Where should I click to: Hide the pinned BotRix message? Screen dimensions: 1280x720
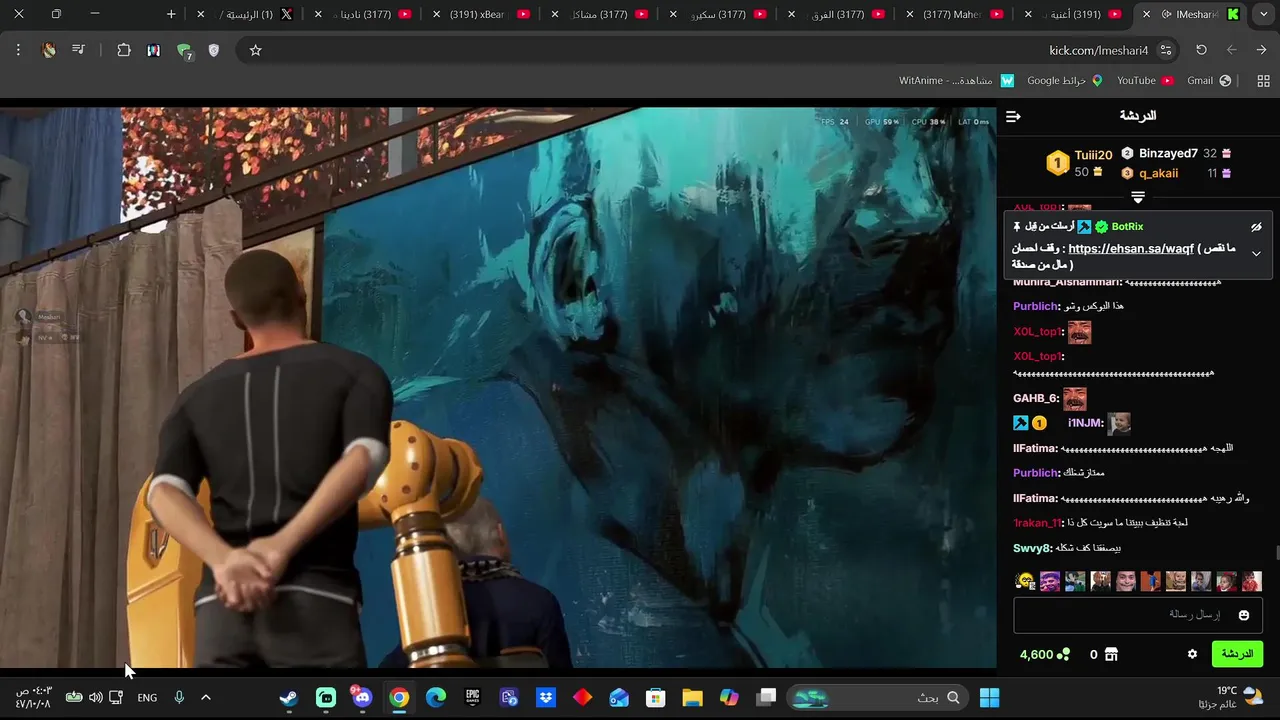1256,227
